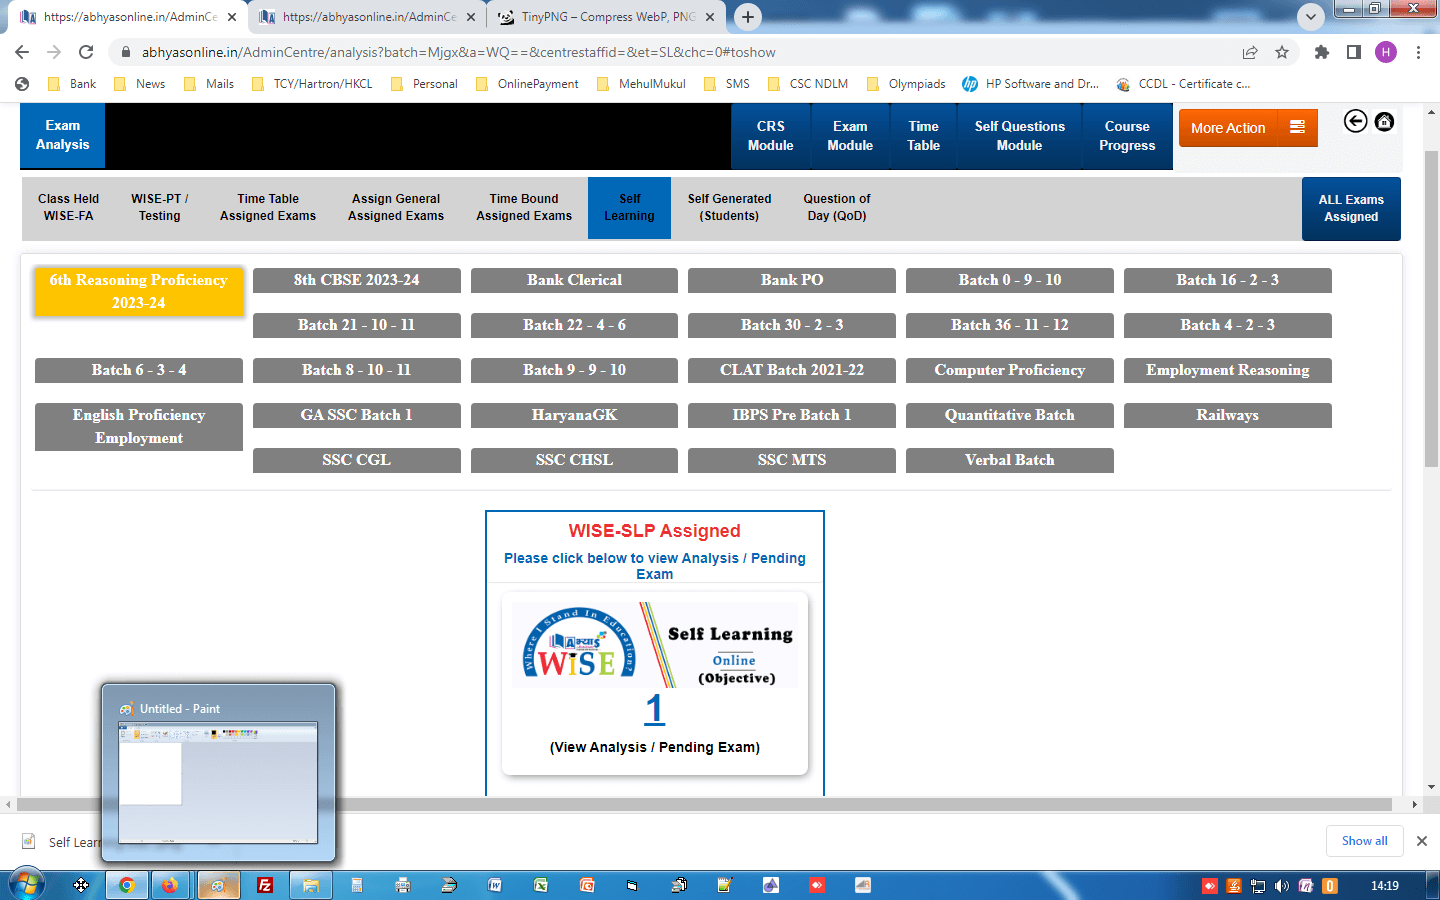The height and width of the screenshot is (900, 1440).
Task: Click the ALL Exams Assigned button
Action: [x=1350, y=208]
